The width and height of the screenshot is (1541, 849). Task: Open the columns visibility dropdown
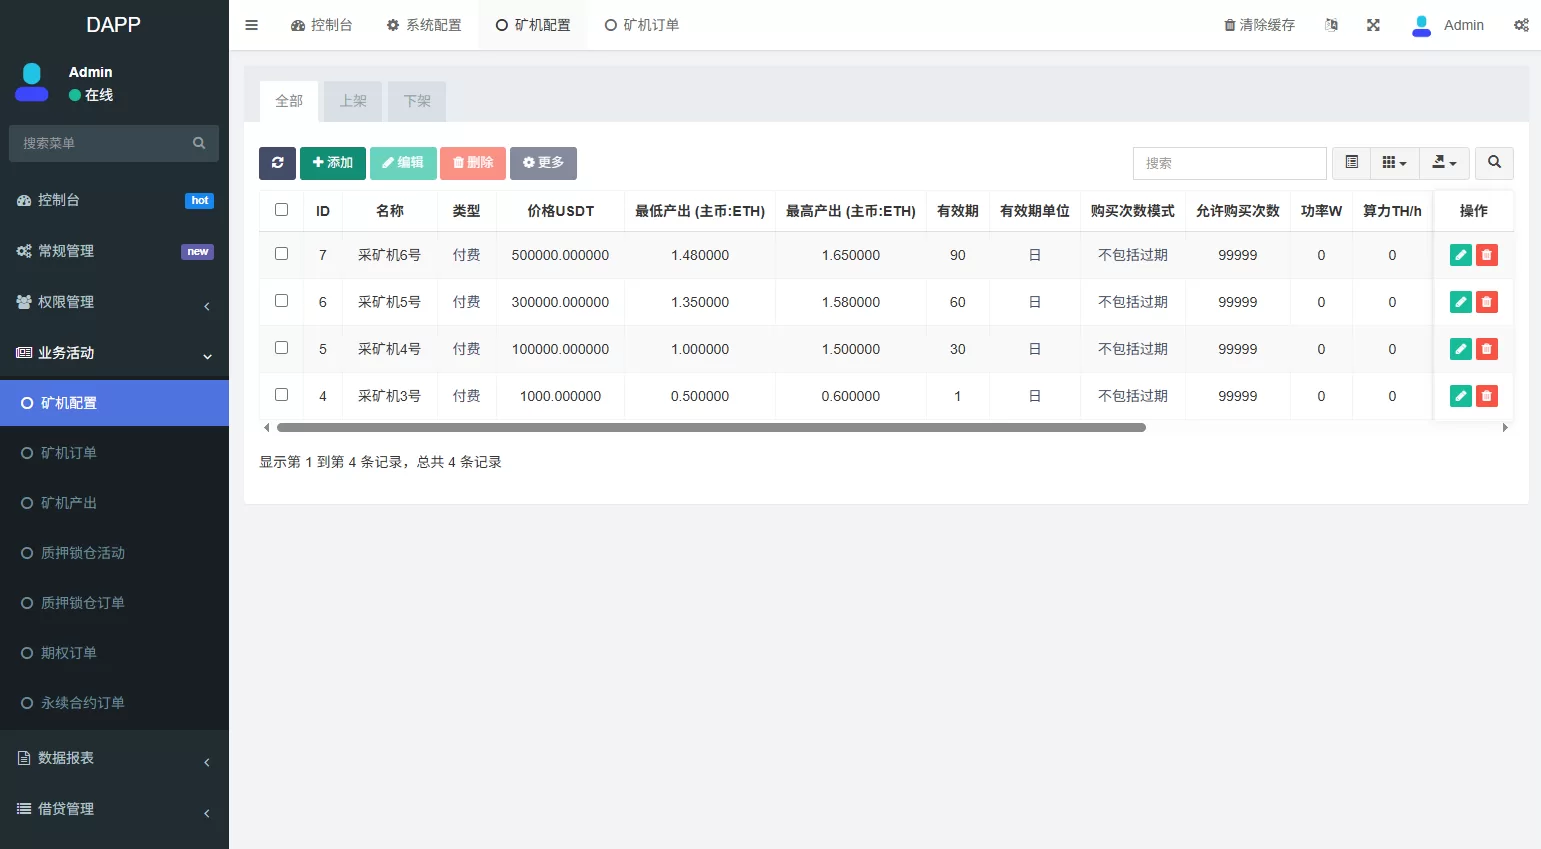click(1394, 162)
